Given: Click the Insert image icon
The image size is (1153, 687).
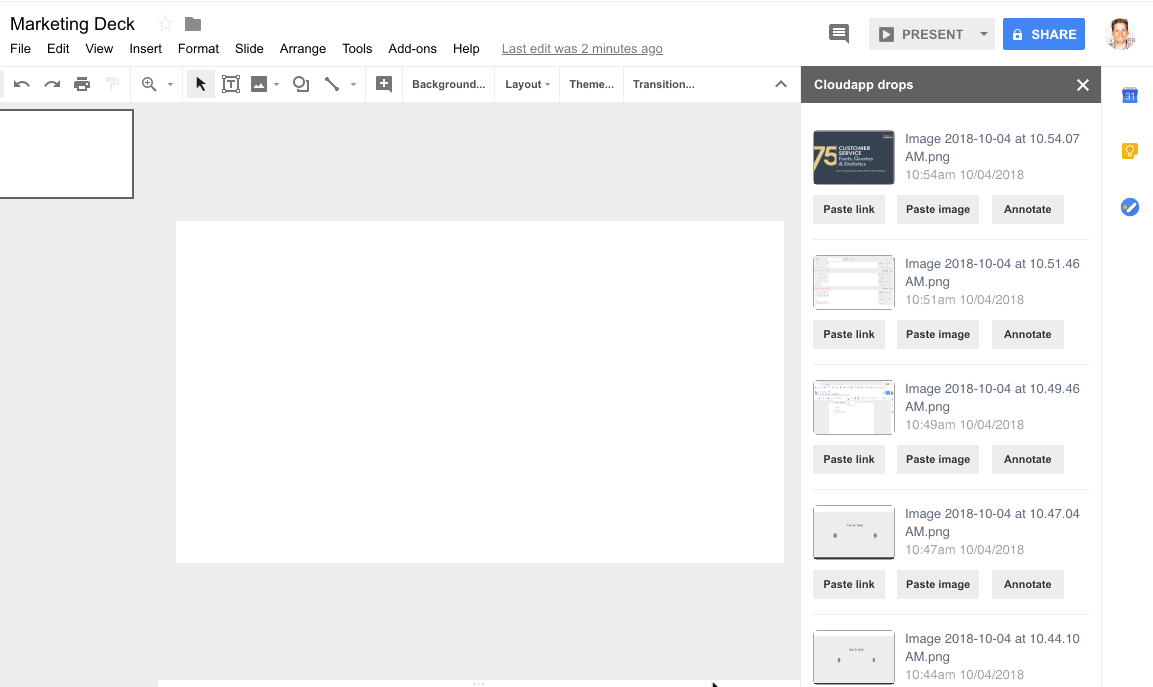Looking at the screenshot, I should pyautogui.click(x=259, y=84).
